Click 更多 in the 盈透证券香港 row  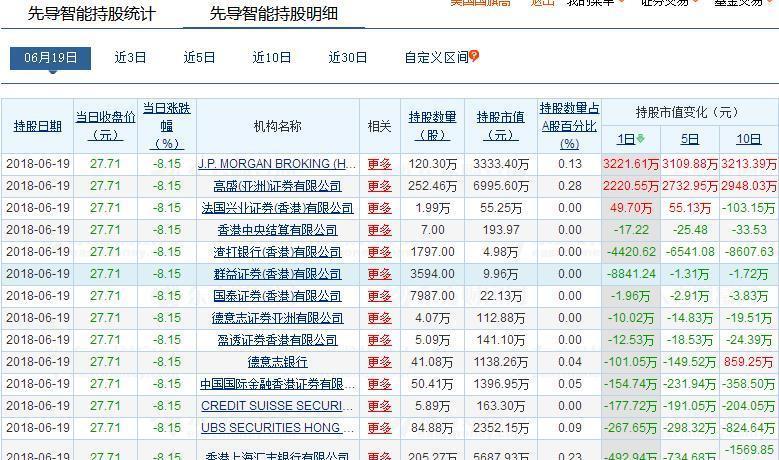[380, 340]
